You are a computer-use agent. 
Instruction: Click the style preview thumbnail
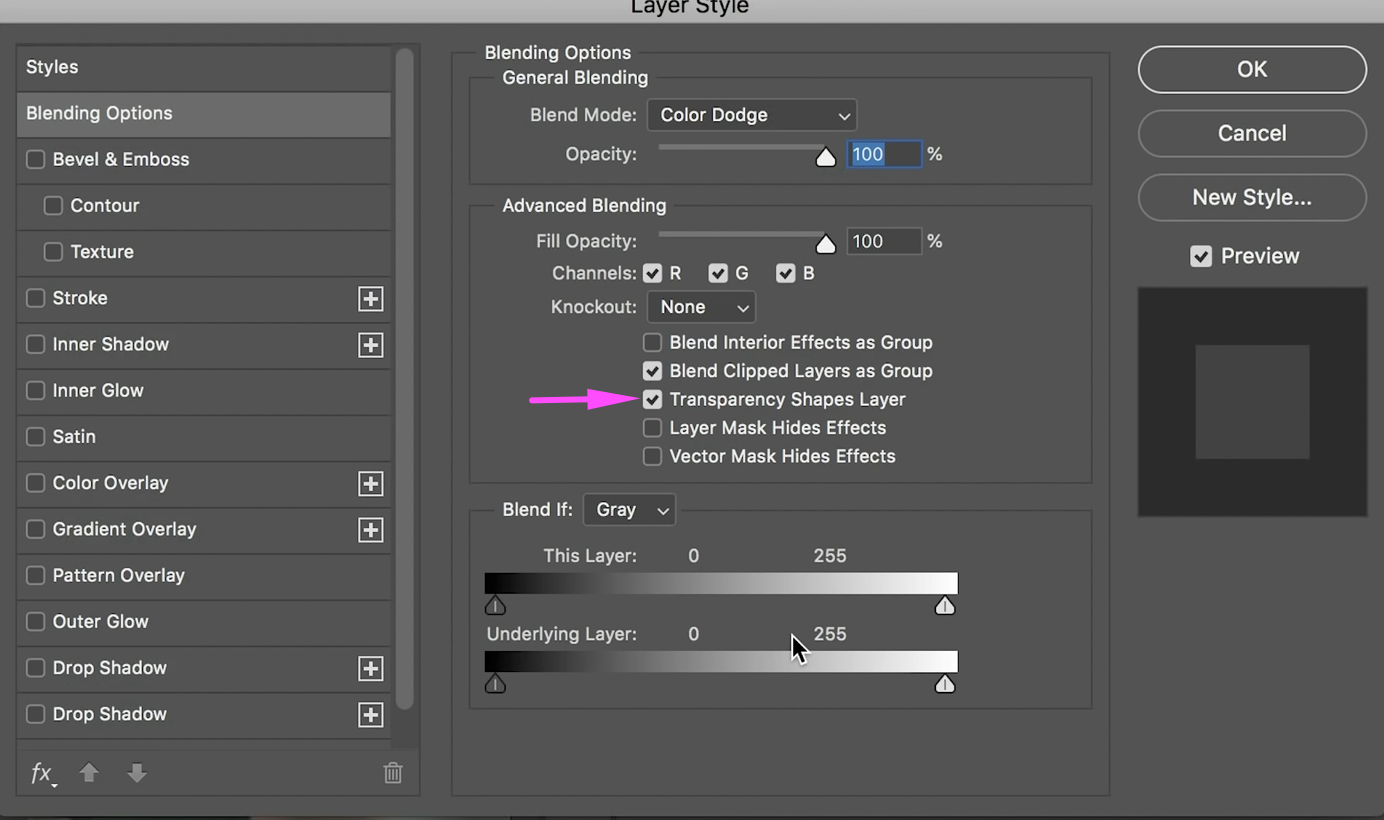tap(1252, 402)
